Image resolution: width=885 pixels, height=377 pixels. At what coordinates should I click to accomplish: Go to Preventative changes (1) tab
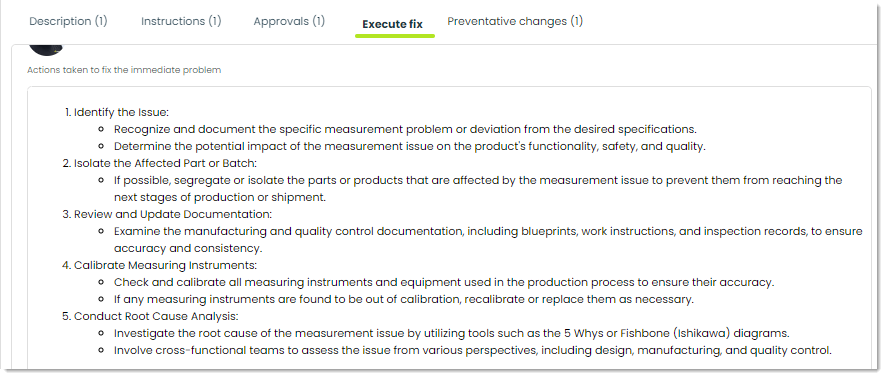[515, 21]
